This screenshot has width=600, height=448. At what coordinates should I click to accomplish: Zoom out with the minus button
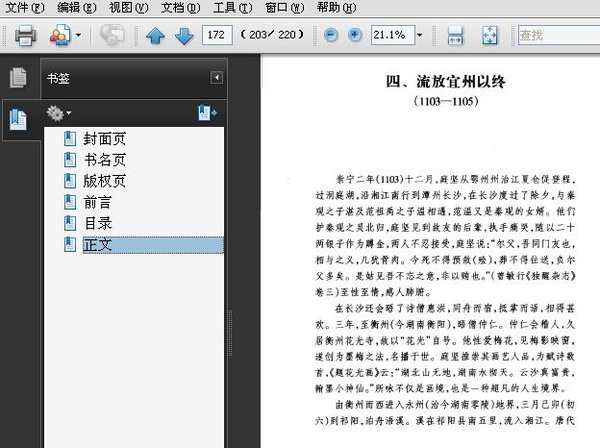point(331,35)
